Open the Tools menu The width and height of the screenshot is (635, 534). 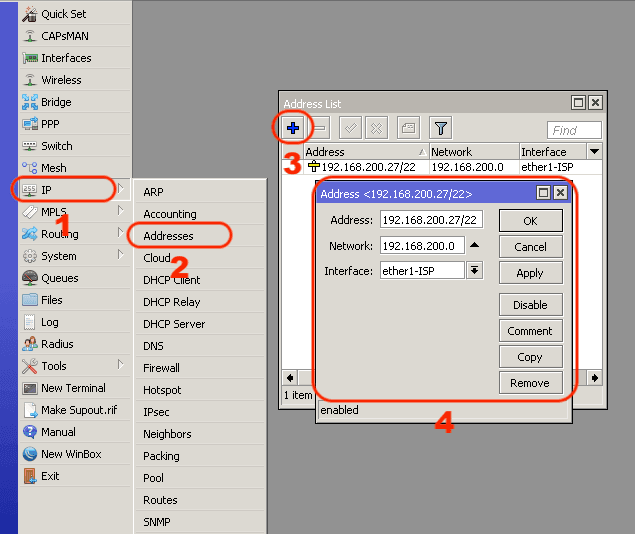coord(75,366)
